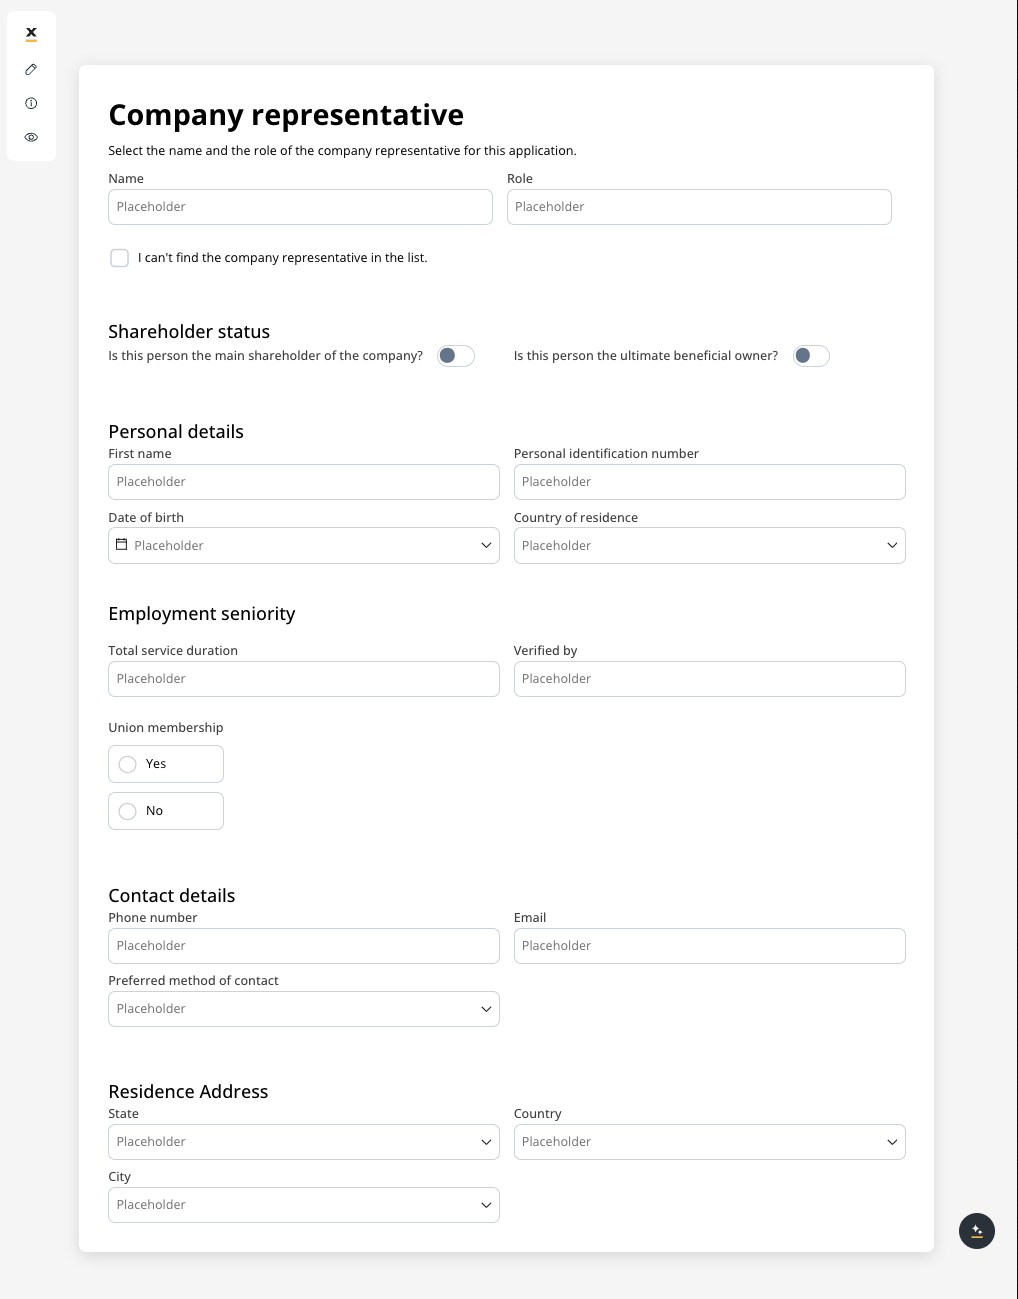Click the X logo icon in sidebar
1018x1299 pixels.
[31, 34]
